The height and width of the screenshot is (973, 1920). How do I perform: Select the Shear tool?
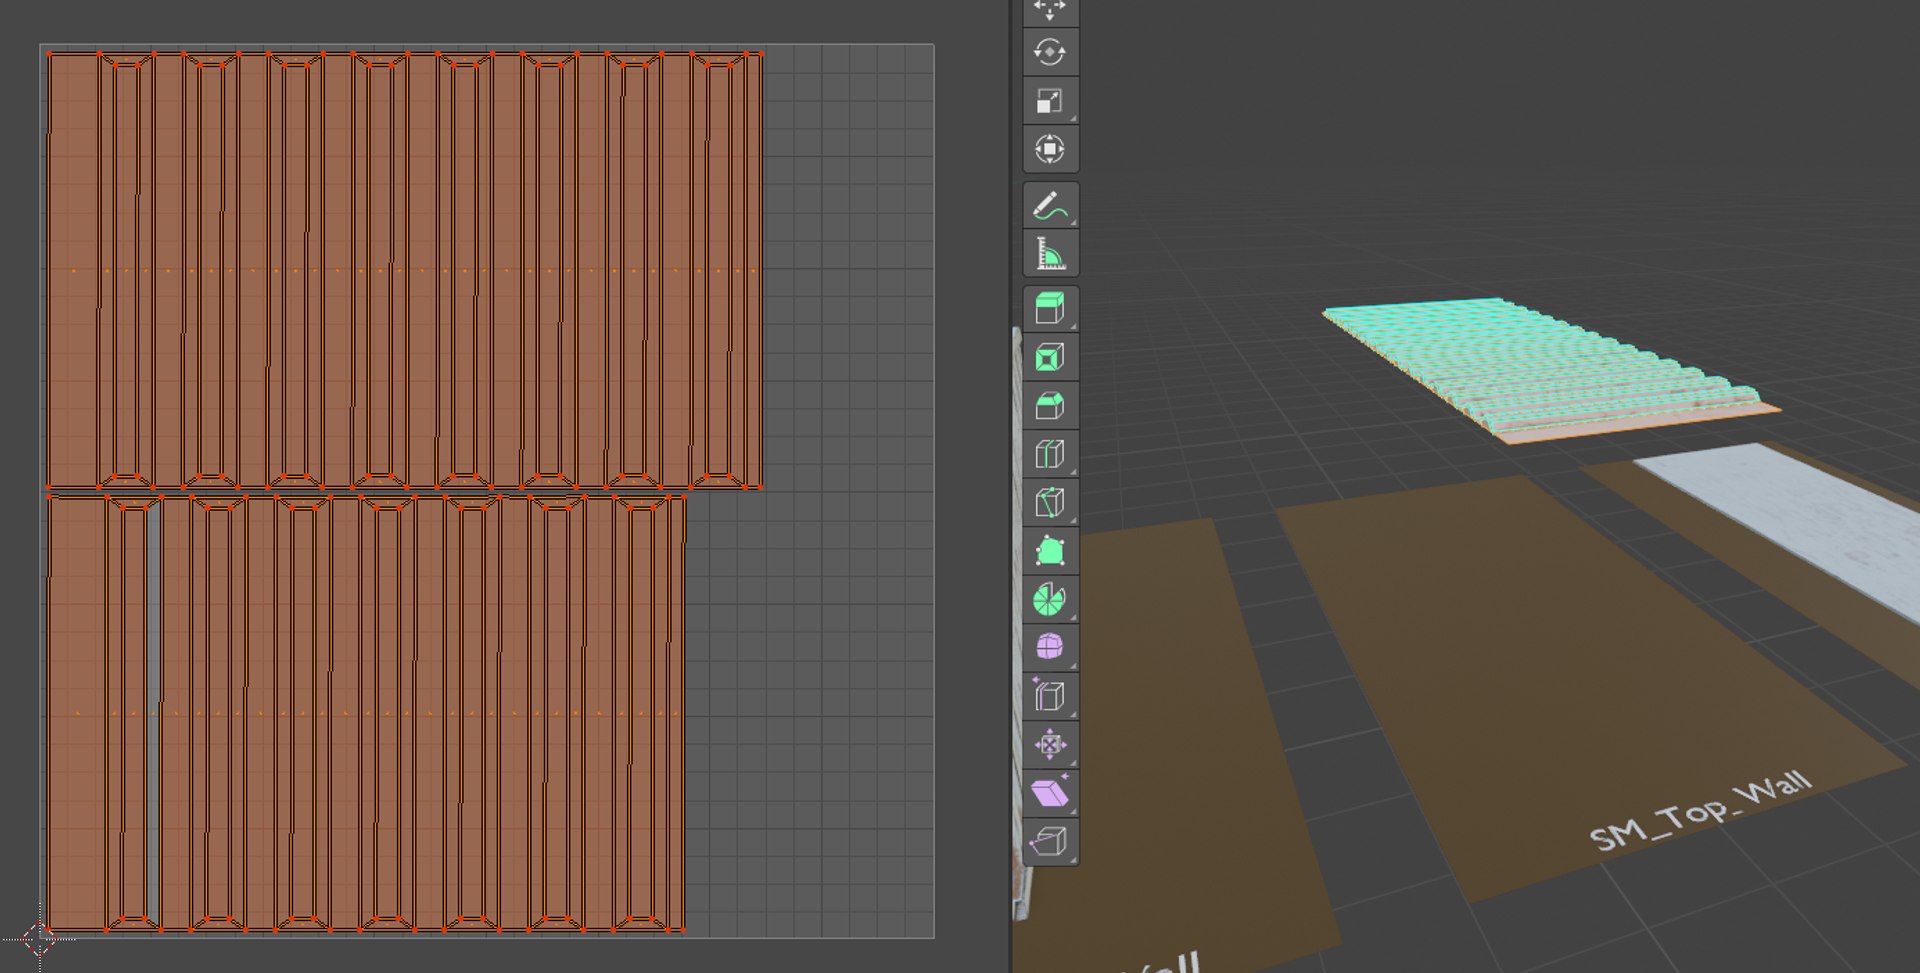click(x=1050, y=793)
